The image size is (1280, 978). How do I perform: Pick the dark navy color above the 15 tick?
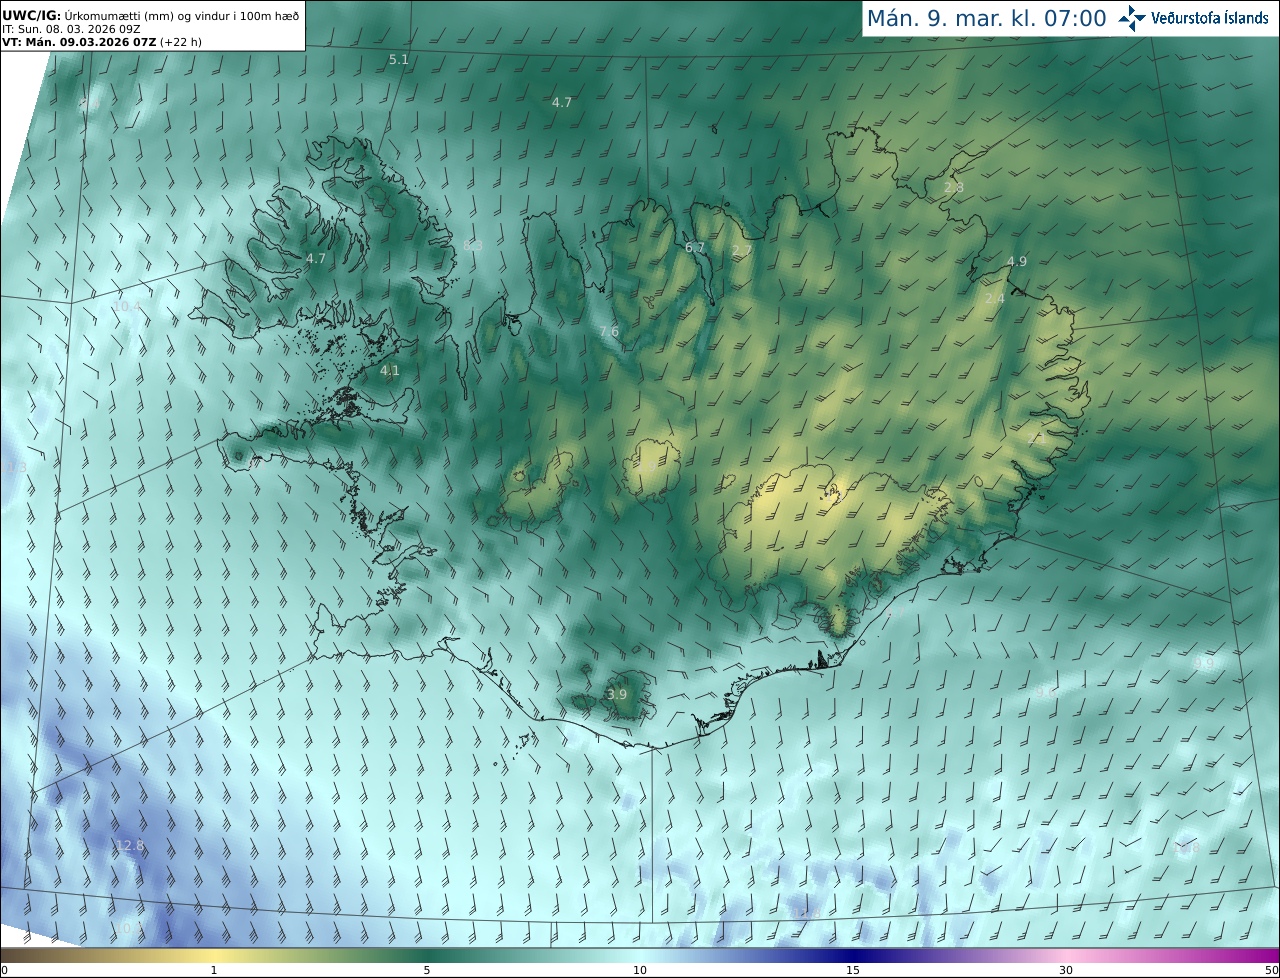click(x=853, y=955)
